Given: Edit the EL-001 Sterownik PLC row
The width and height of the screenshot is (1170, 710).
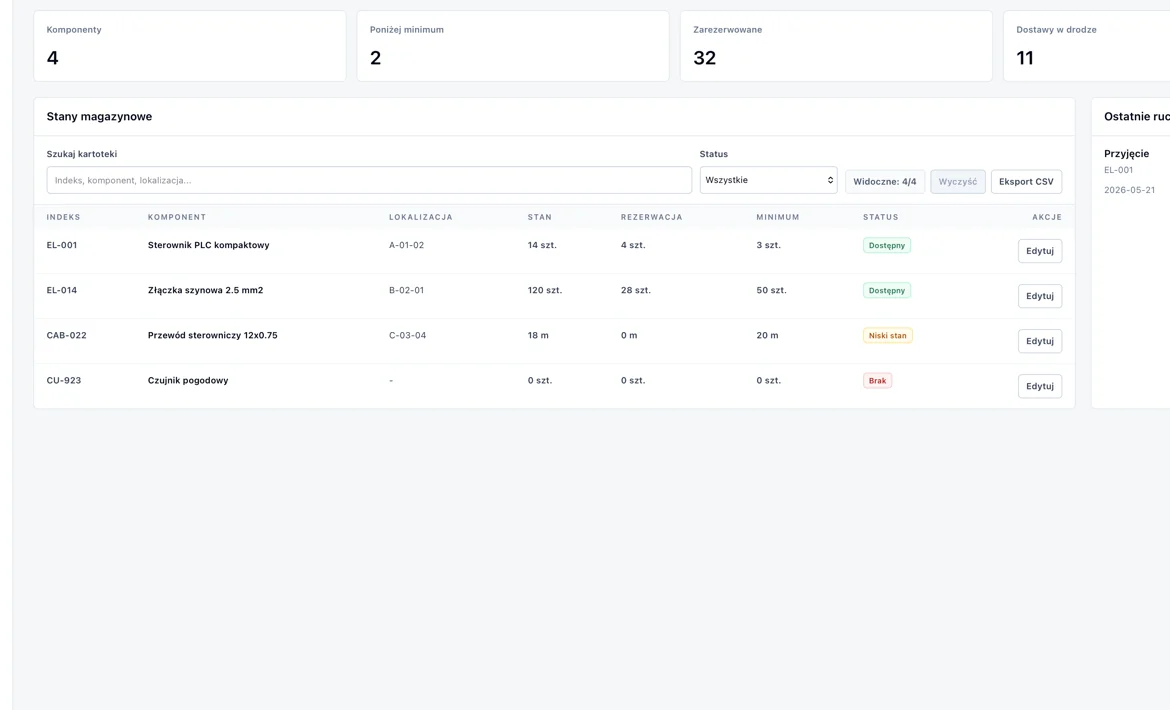Looking at the screenshot, I should point(1039,251).
